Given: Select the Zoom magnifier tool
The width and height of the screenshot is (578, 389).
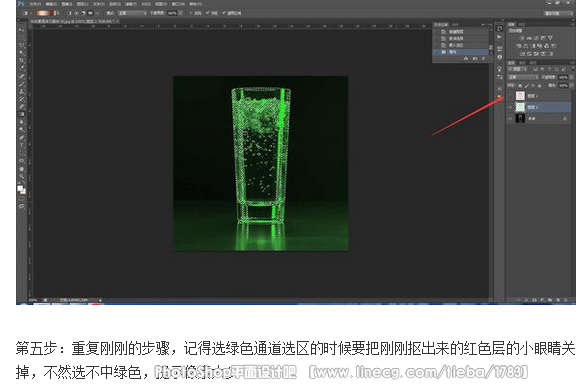Looking at the screenshot, I should [x=21, y=176].
